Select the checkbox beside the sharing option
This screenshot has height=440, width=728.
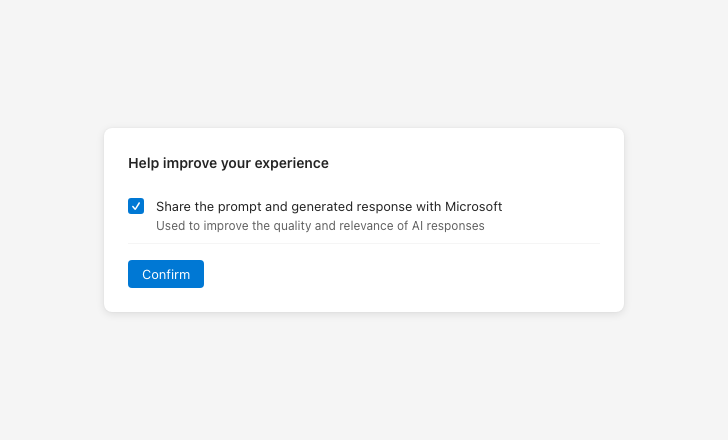pos(136,206)
